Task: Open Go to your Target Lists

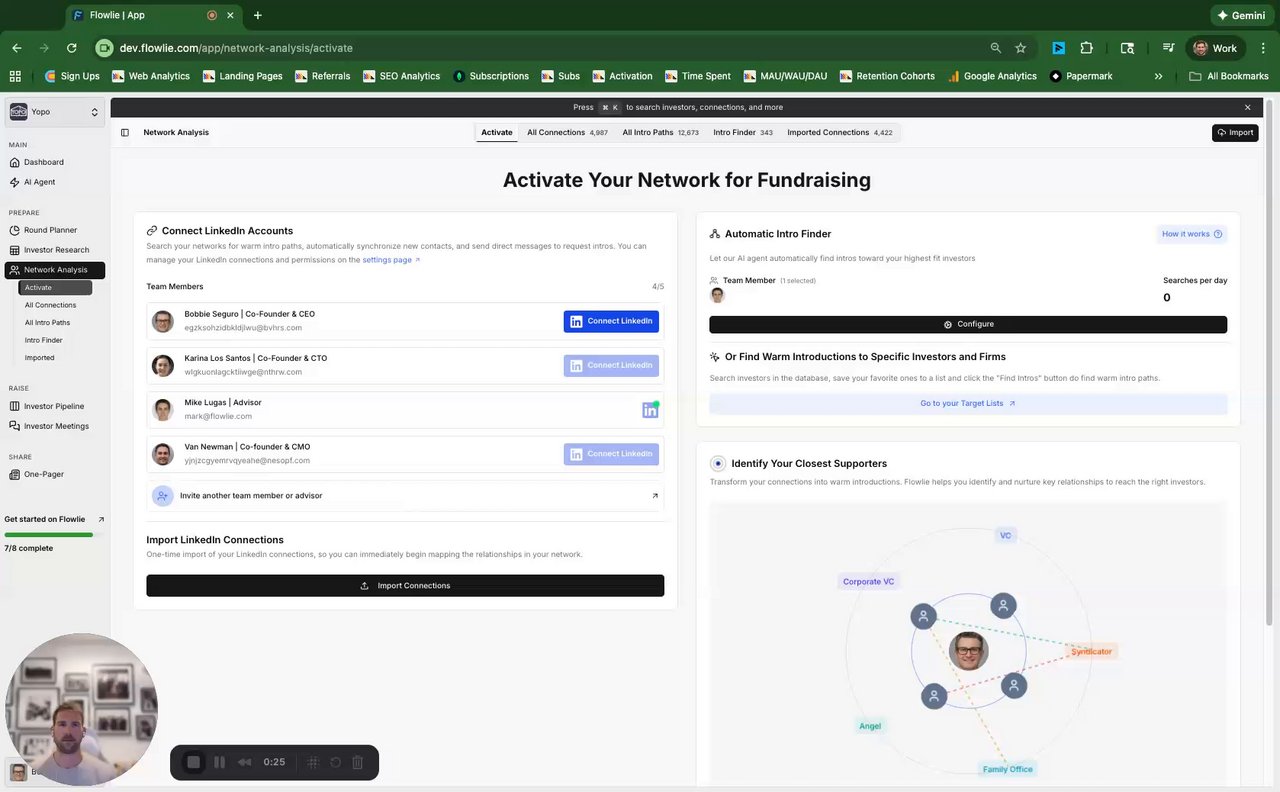Action: click(x=968, y=403)
